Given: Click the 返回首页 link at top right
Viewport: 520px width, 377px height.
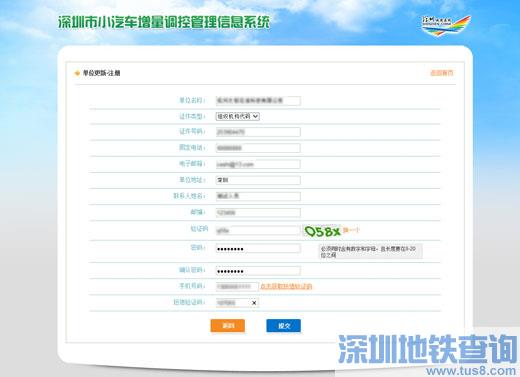Looking at the screenshot, I should [442, 73].
